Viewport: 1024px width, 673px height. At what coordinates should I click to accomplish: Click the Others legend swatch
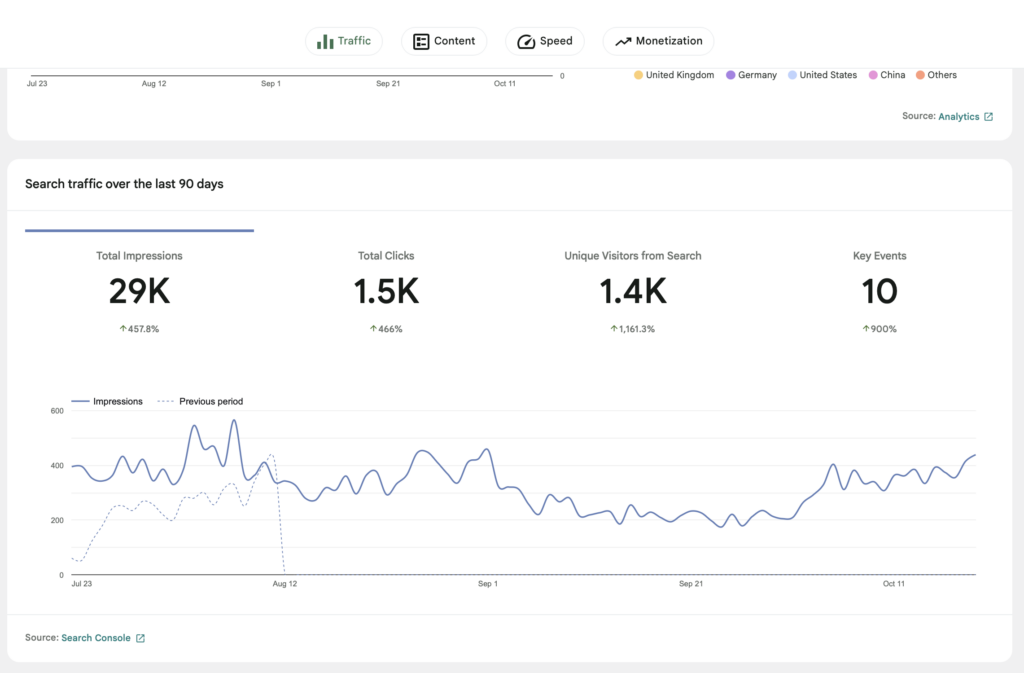click(x=920, y=75)
